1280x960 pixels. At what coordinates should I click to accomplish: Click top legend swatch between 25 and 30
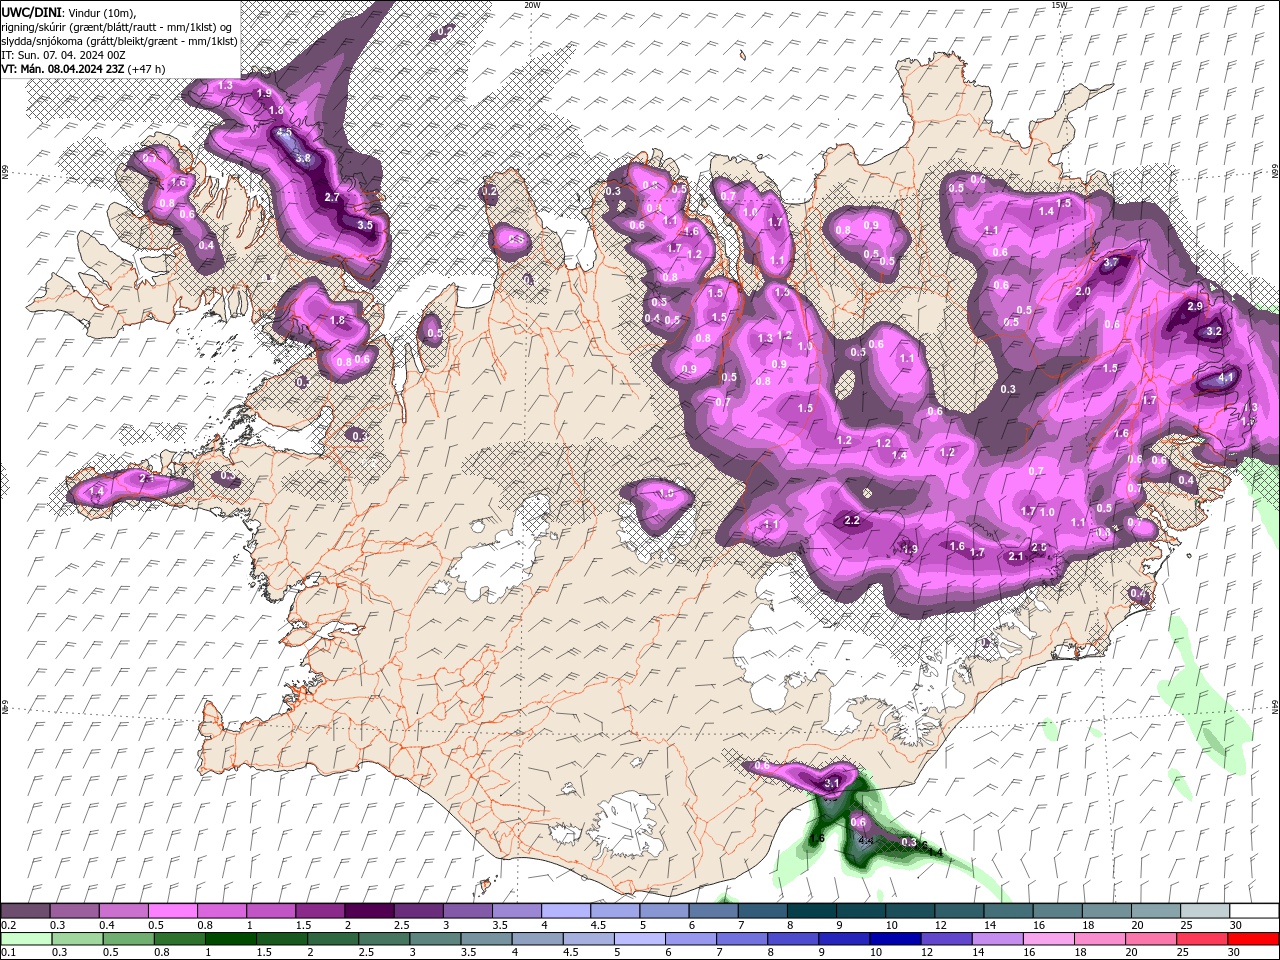[1203, 911]
